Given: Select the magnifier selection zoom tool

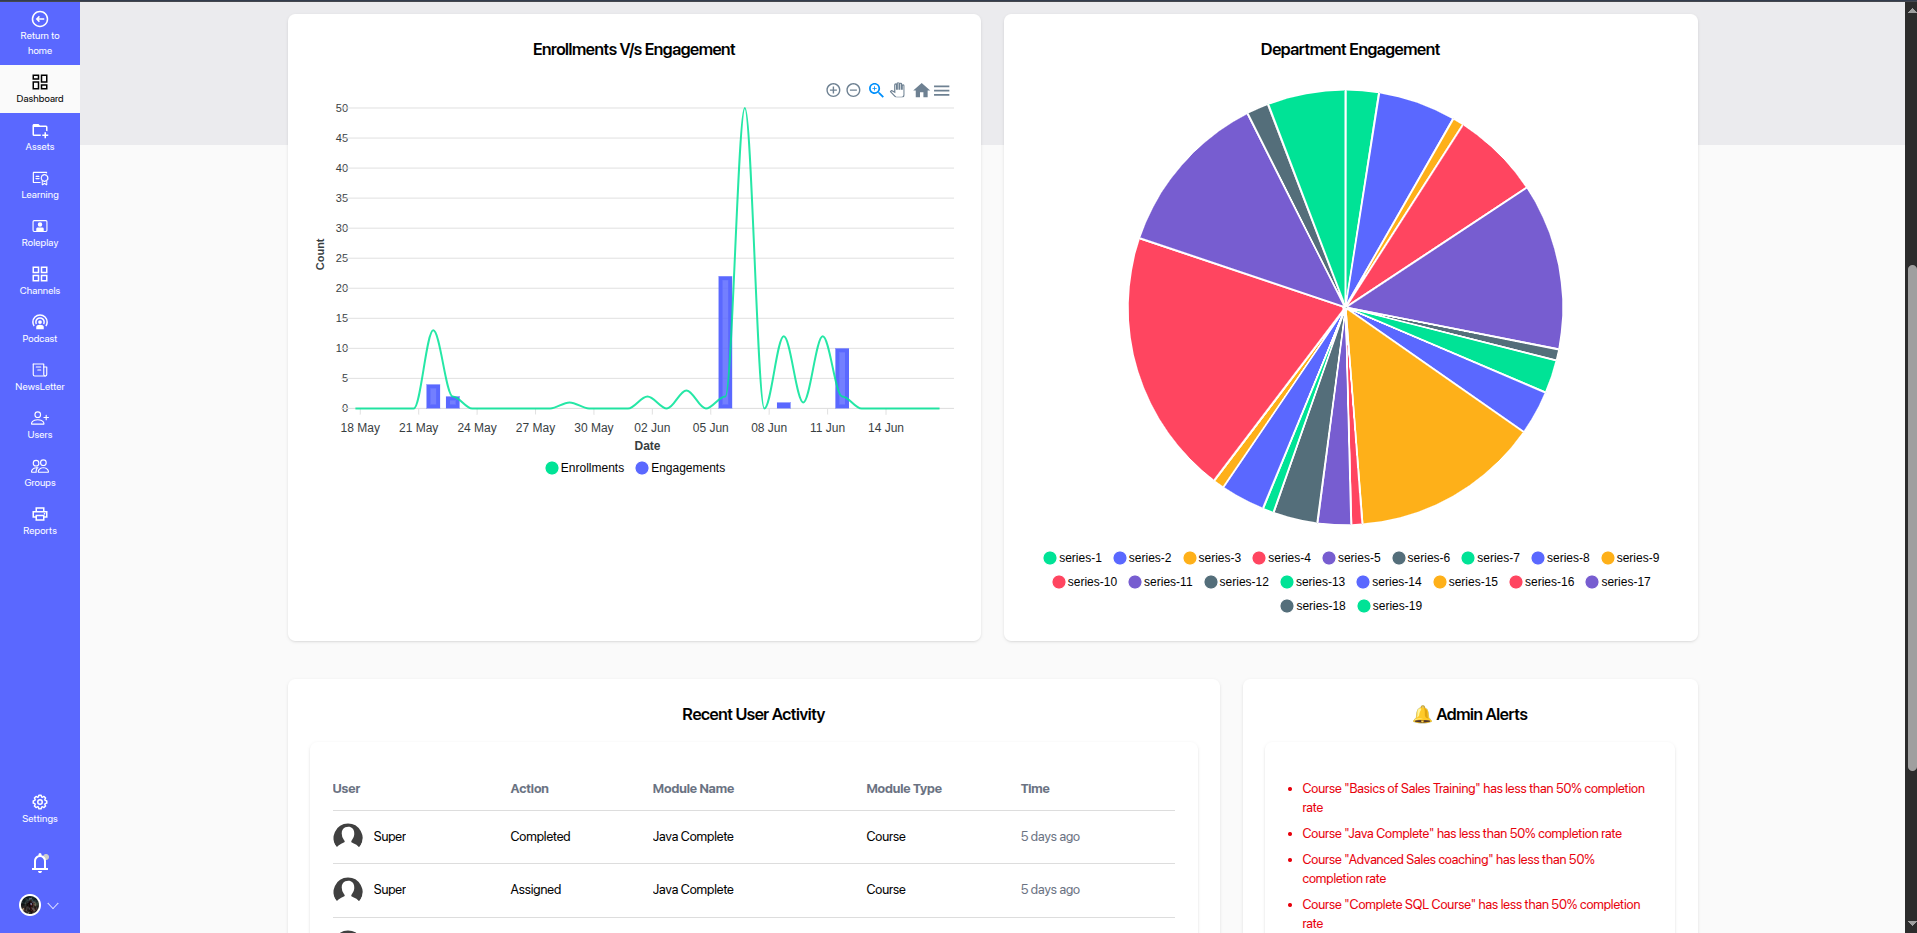Looking at the screenshot, I should (x=876, y=90).
